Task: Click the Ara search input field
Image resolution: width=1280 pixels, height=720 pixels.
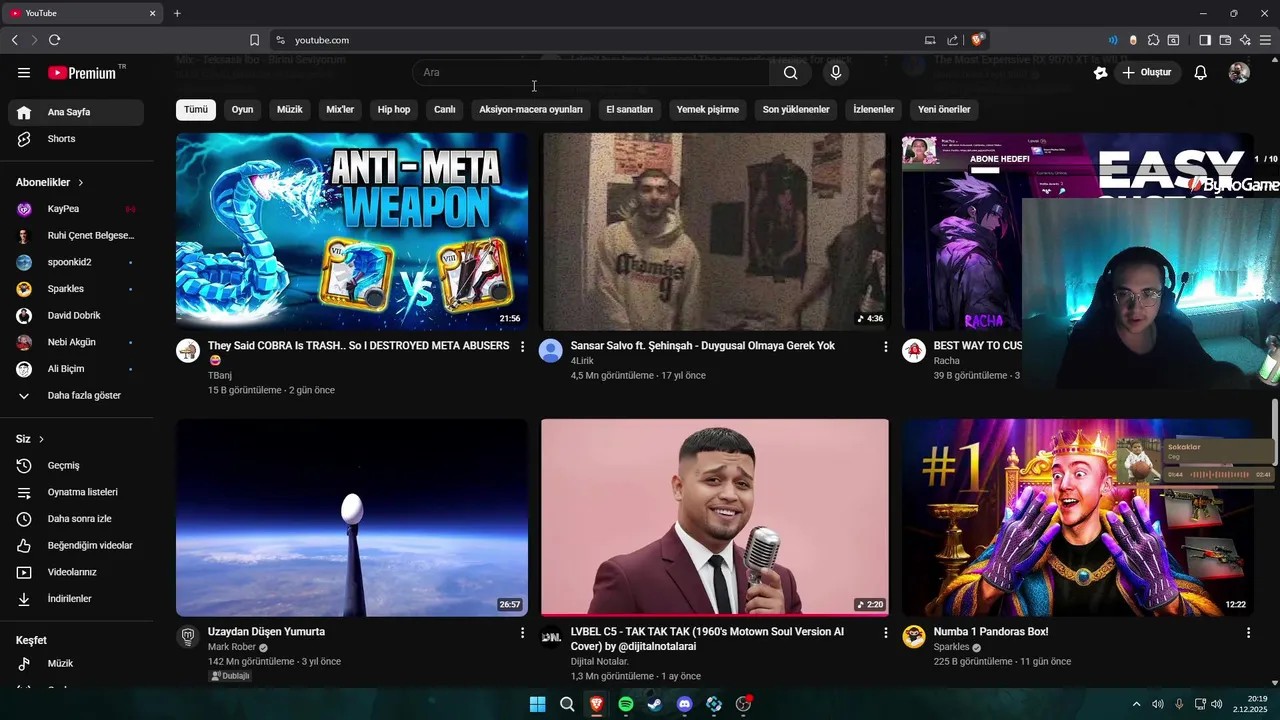Action: coord(591,72)
